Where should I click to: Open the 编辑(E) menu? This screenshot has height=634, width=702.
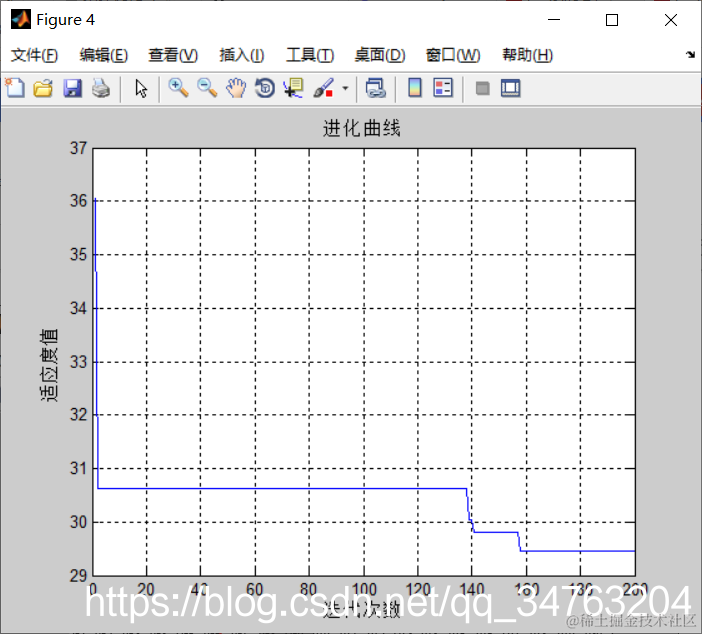pyautogui.click(x=104, y=55)
